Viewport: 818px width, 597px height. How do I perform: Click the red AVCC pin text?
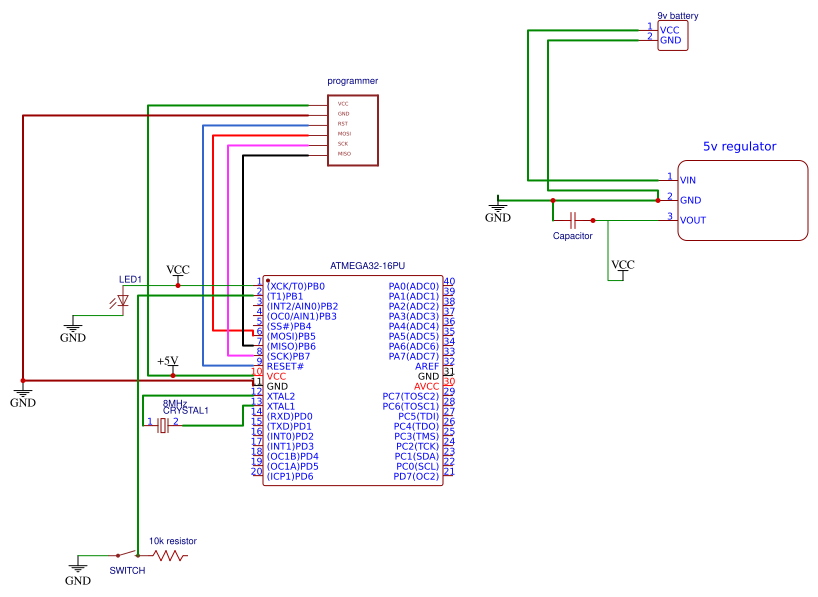[x=428, y=385]
